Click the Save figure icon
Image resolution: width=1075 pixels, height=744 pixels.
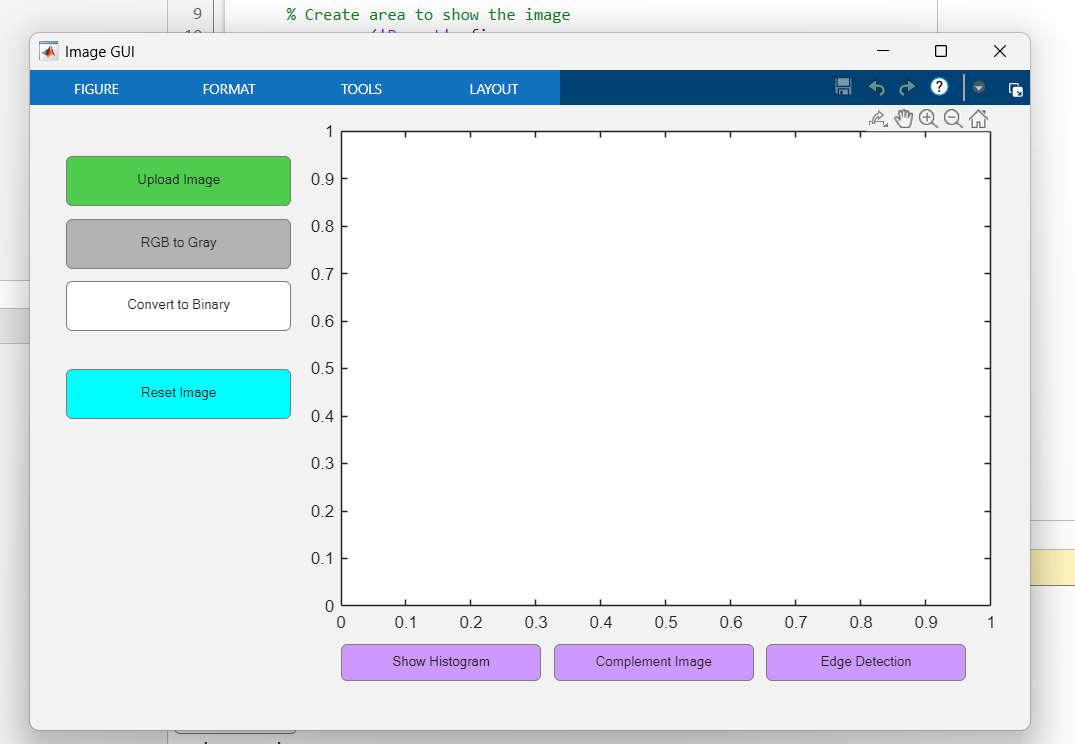843,87
